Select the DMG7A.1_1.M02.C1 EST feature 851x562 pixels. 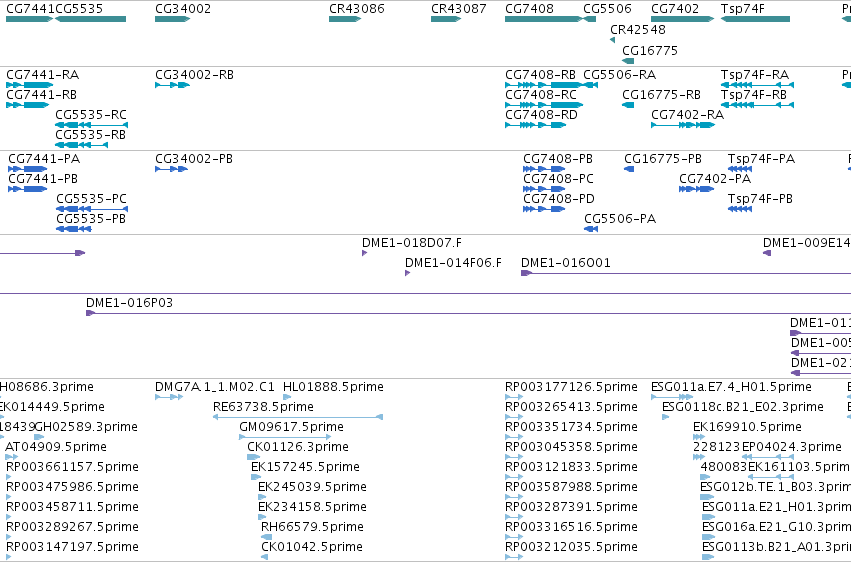tap(169, 397)
